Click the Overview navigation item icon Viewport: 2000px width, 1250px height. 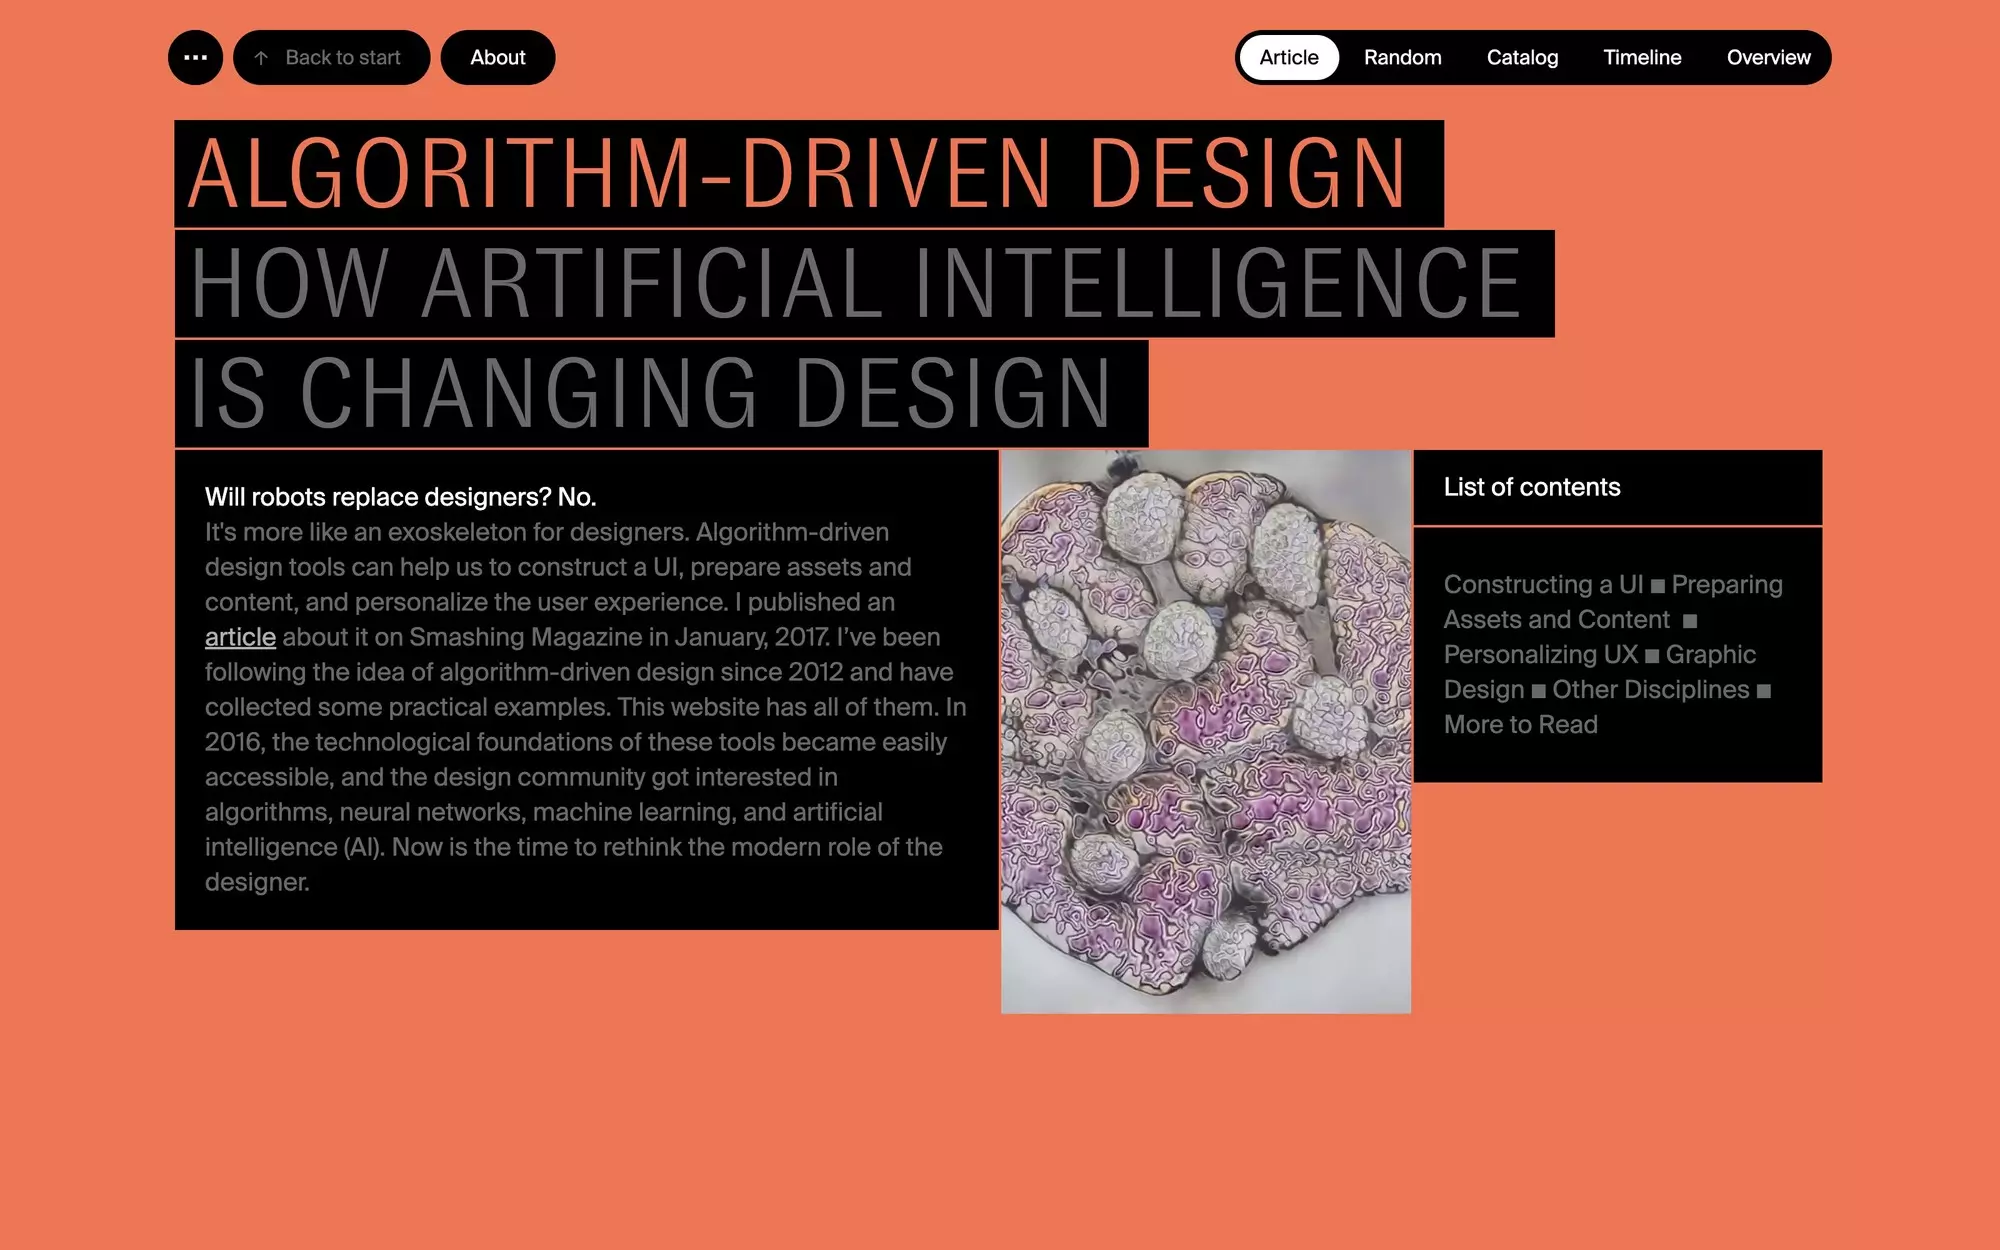coord(1768,58)
